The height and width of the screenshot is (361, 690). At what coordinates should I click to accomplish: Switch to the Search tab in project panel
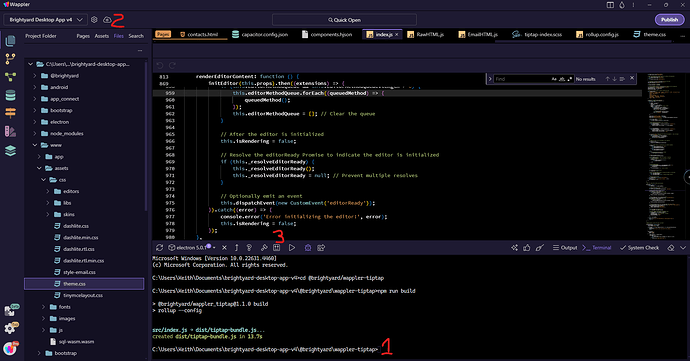(x=136, y=36)
